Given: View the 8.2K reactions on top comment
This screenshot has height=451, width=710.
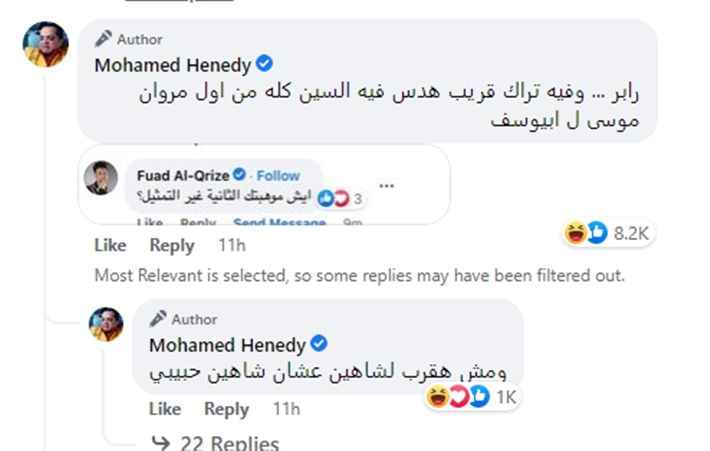Looking at the screenshot, I should [607, 233].
